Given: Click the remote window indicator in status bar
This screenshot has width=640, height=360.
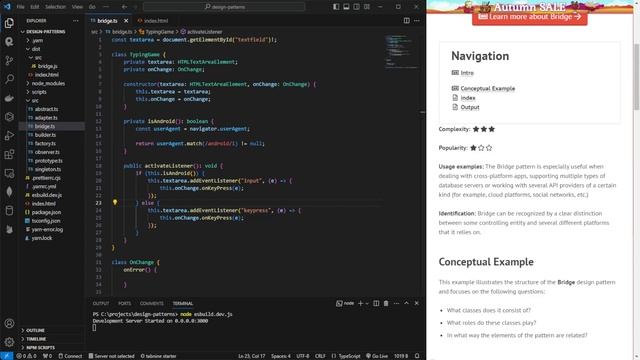Looking at the screenshot, I should 6,356.
